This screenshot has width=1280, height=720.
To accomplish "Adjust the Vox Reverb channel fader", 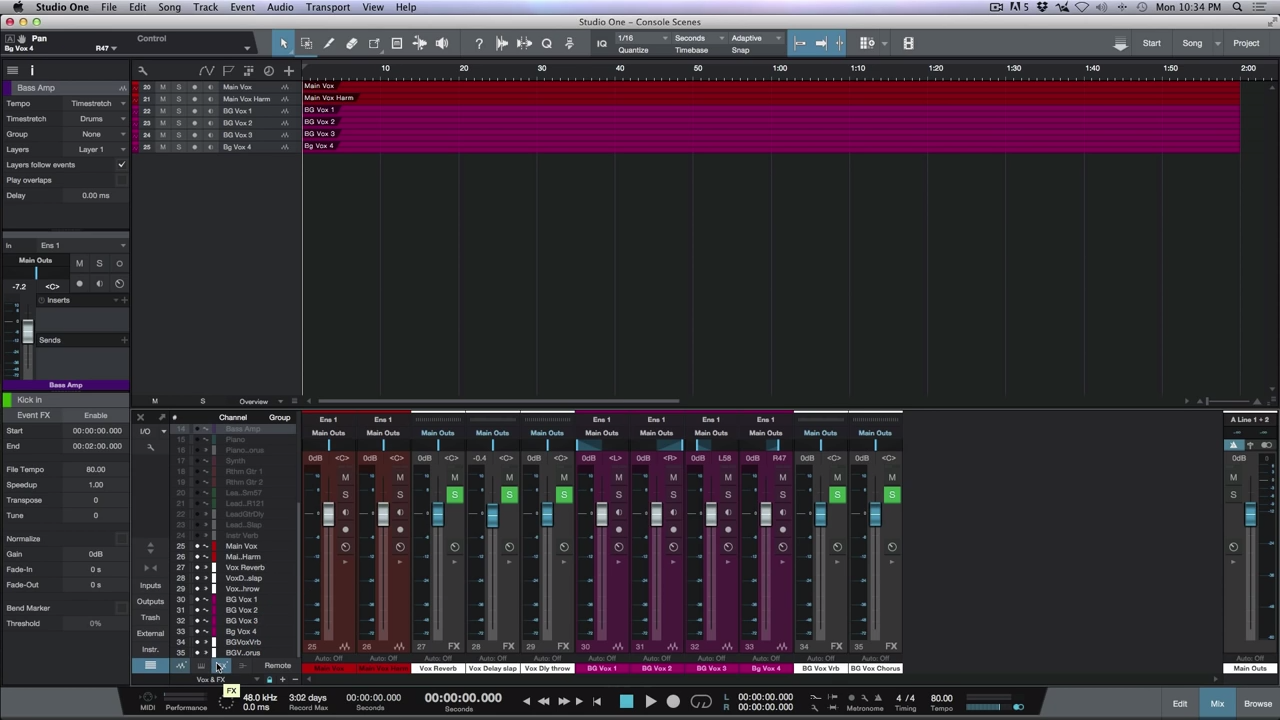I will [x=437, y=514].
